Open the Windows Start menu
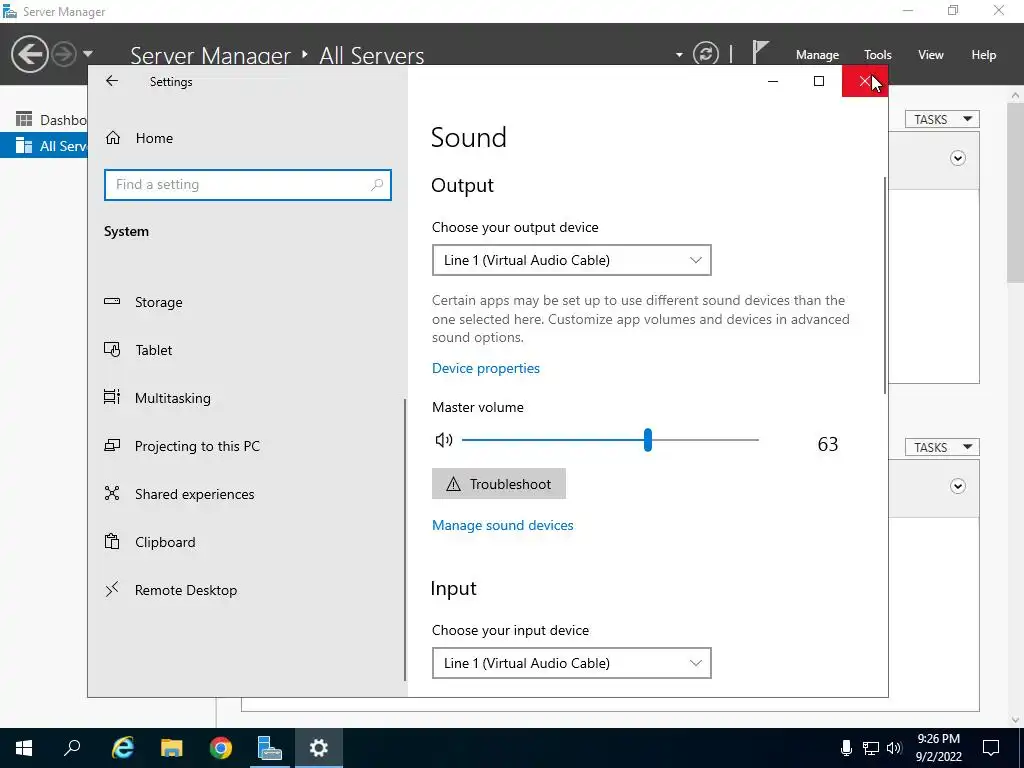Screen dimensions: 1024x768 point(24,748)
